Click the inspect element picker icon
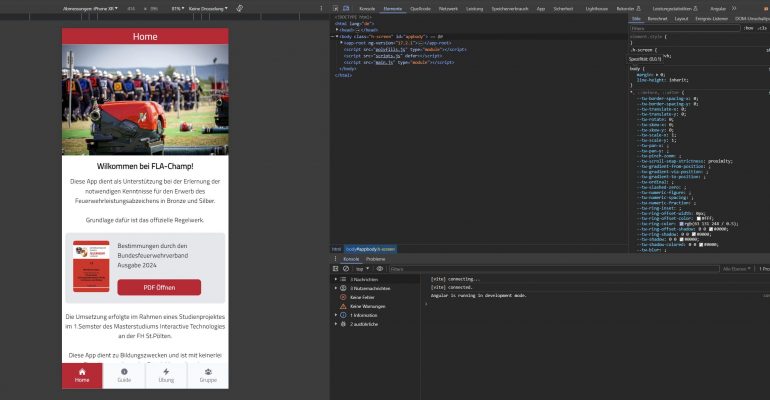The width and height of the screenshot is (770, 400). point(335,8)
